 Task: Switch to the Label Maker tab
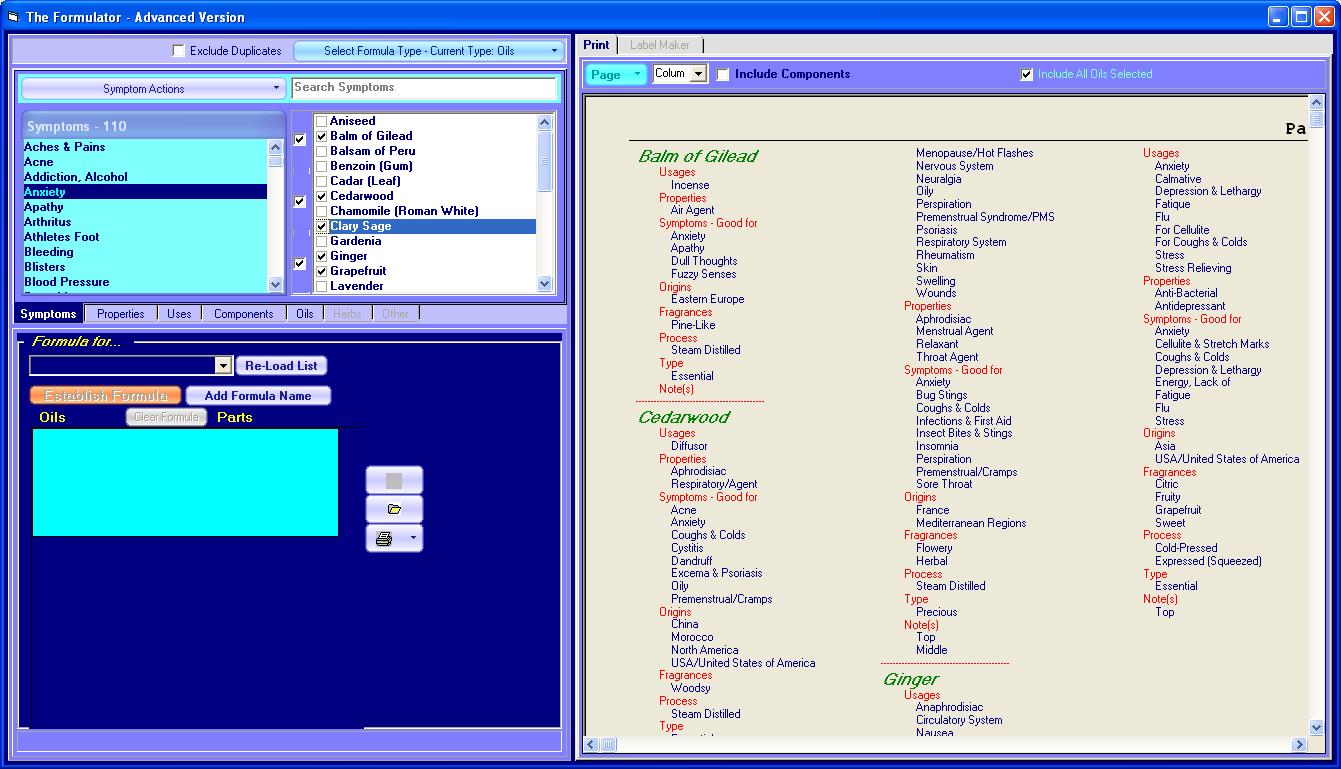(x=660, y=44)
